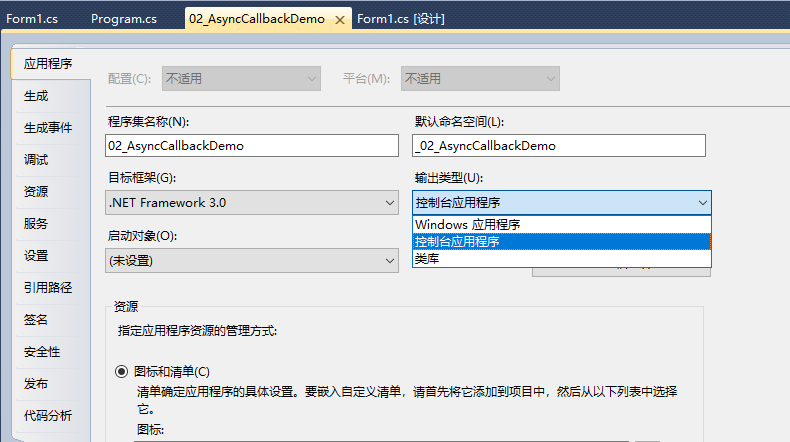This screenshot has height=442, width=790.
Task: Switch to the 签名 page
Action: (36, 320)
